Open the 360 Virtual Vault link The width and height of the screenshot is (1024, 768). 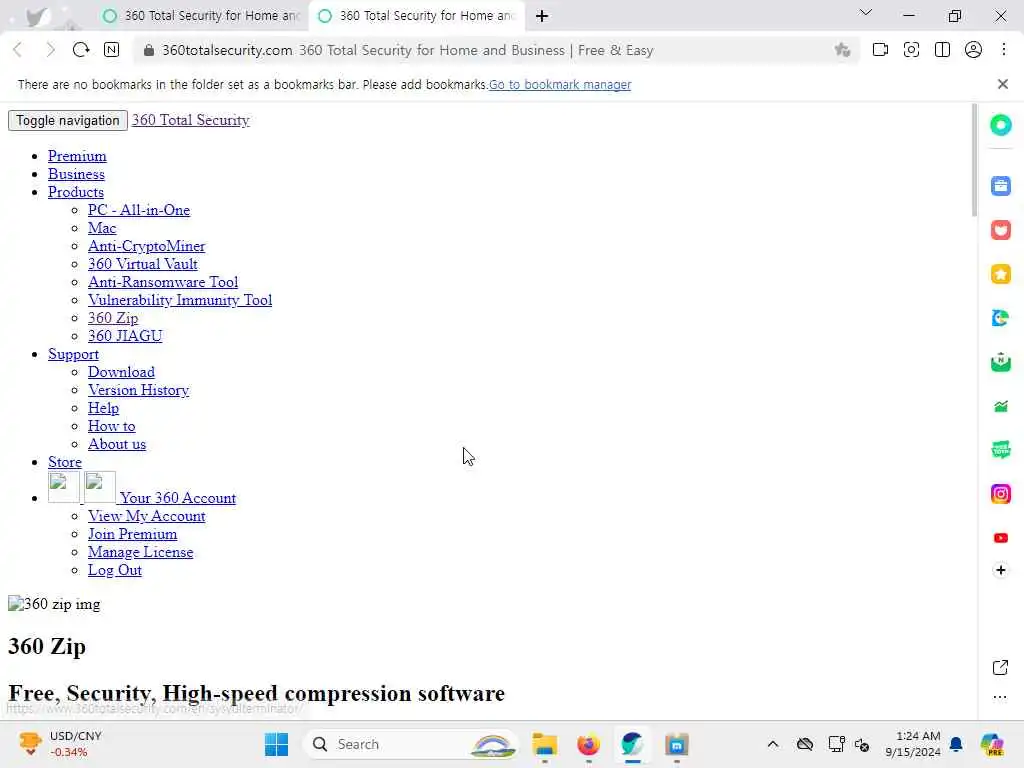[x=143, y=264]
